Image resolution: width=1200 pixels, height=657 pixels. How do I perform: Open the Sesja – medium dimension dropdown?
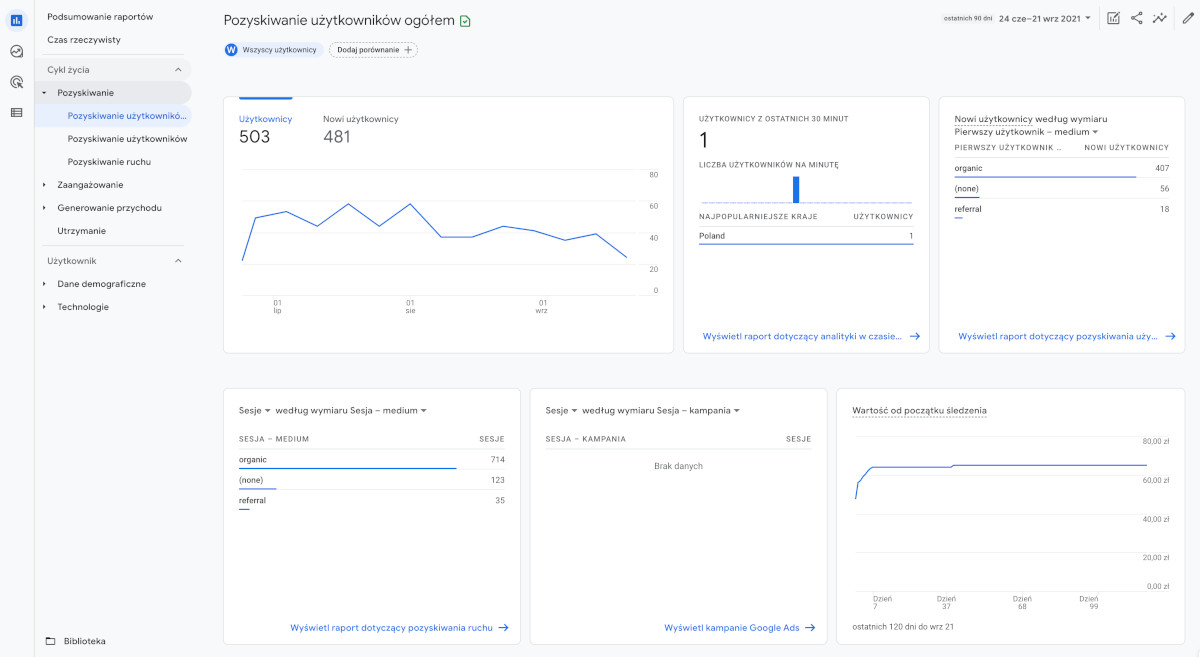[389, 411]
